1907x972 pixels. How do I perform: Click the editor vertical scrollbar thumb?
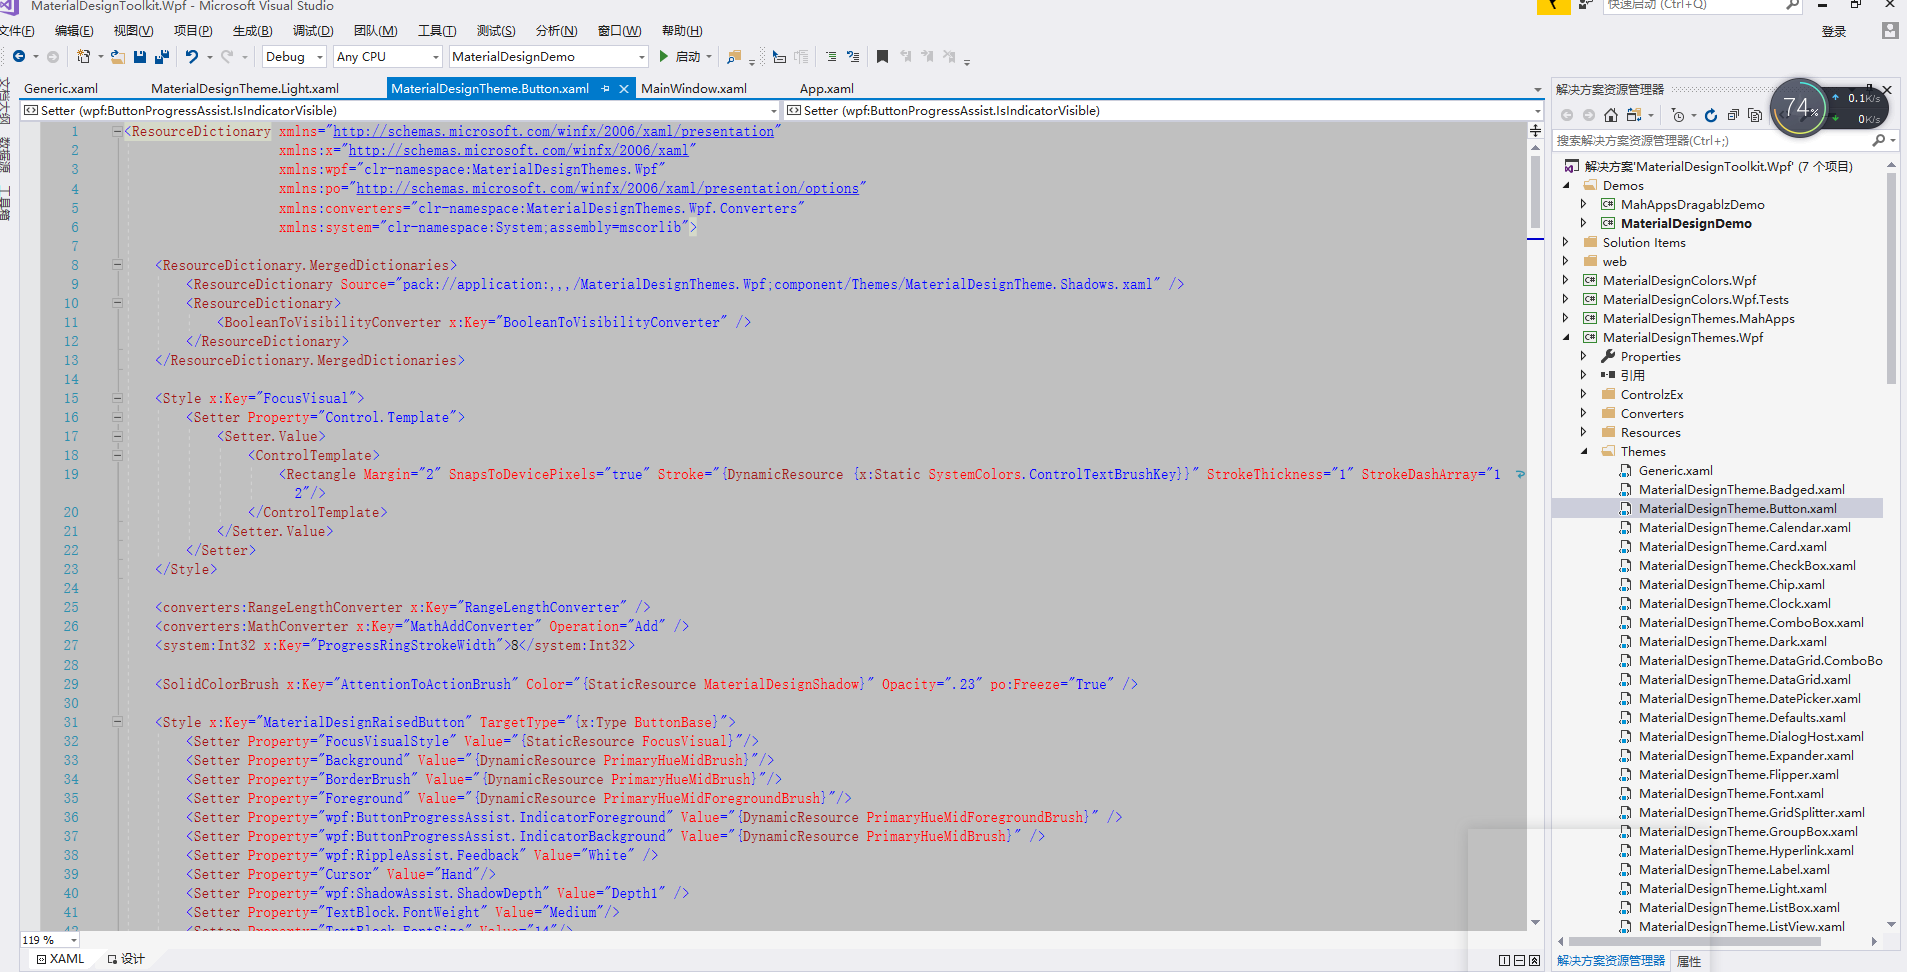click(1535, 192)
